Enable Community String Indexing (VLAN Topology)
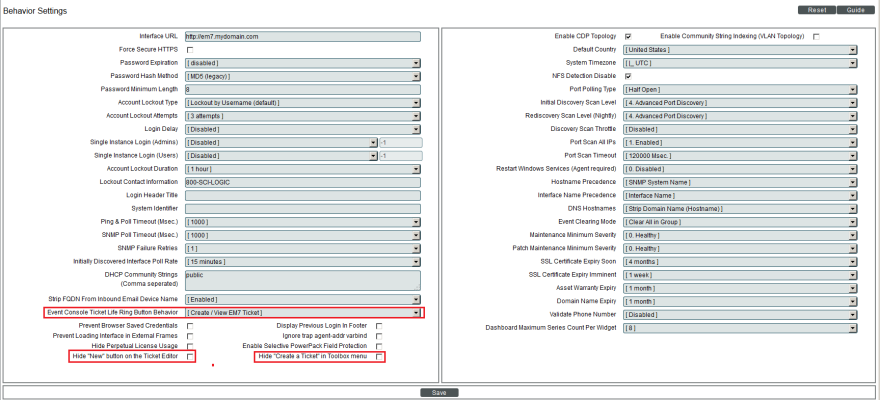This screenshot has height=400, width=880. pos(816,36)
